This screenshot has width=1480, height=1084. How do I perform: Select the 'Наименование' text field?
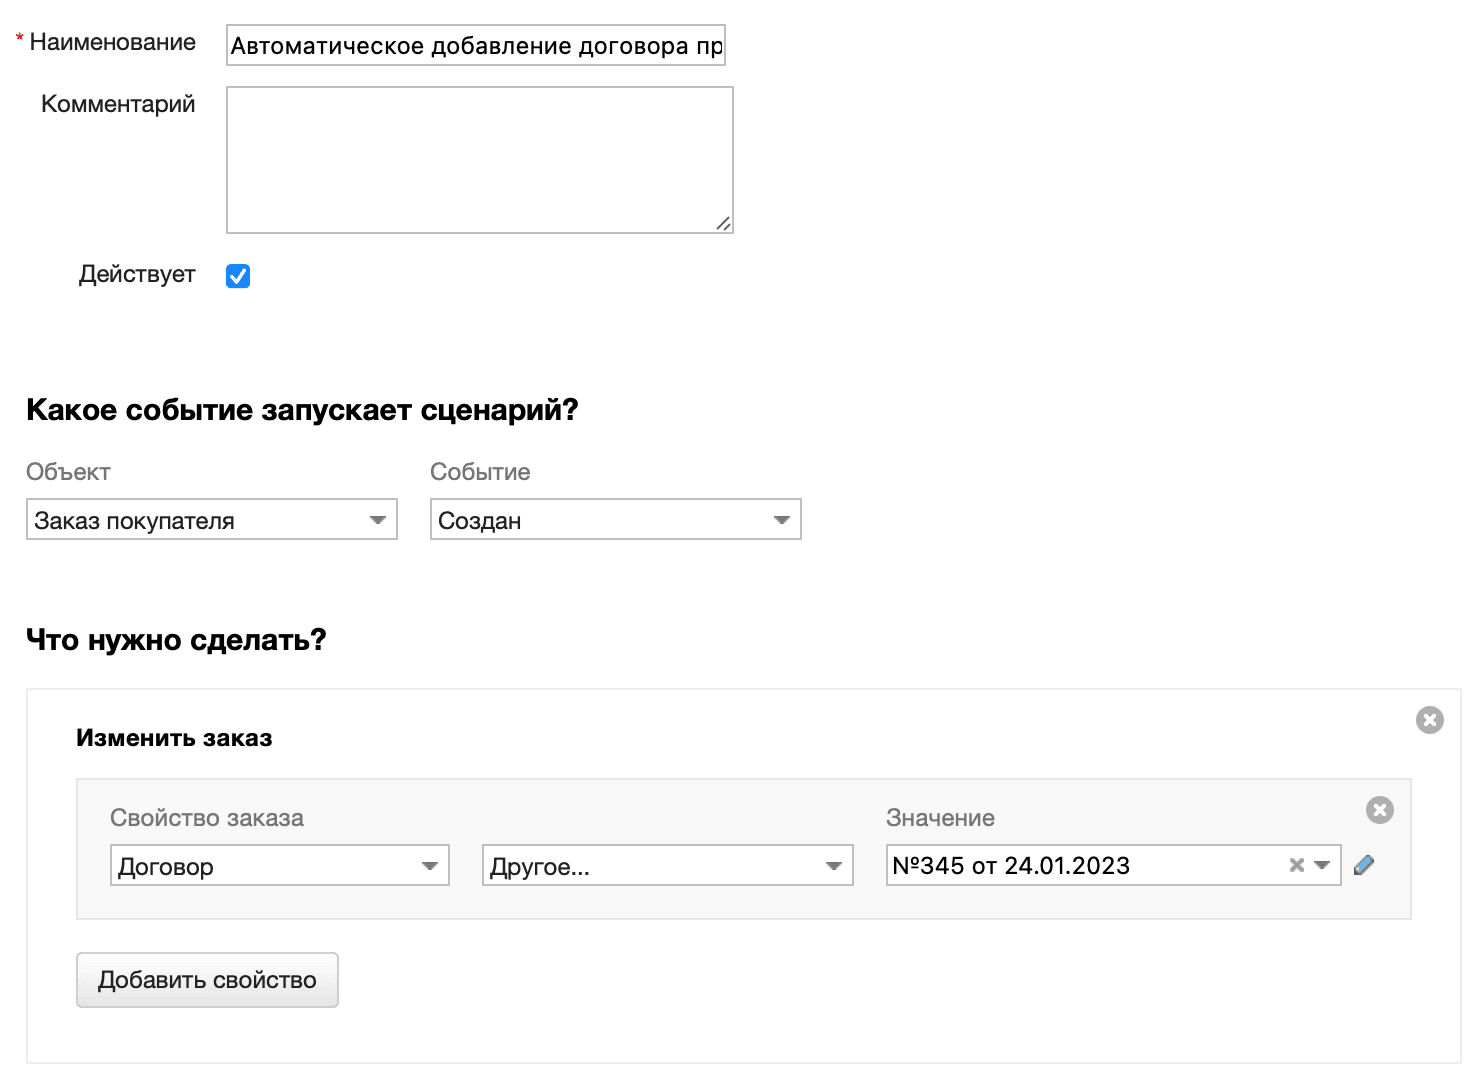coord(476,44)
